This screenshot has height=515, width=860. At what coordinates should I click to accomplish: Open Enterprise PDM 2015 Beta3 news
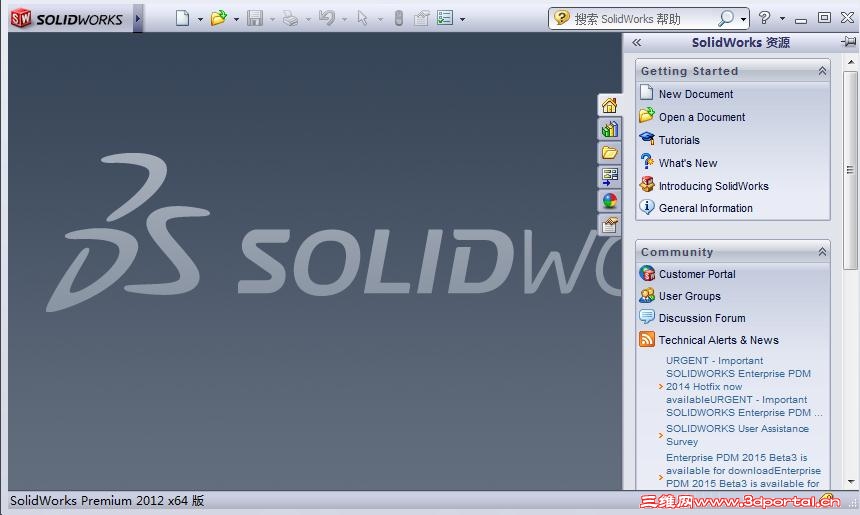click(x=743, y=471)
